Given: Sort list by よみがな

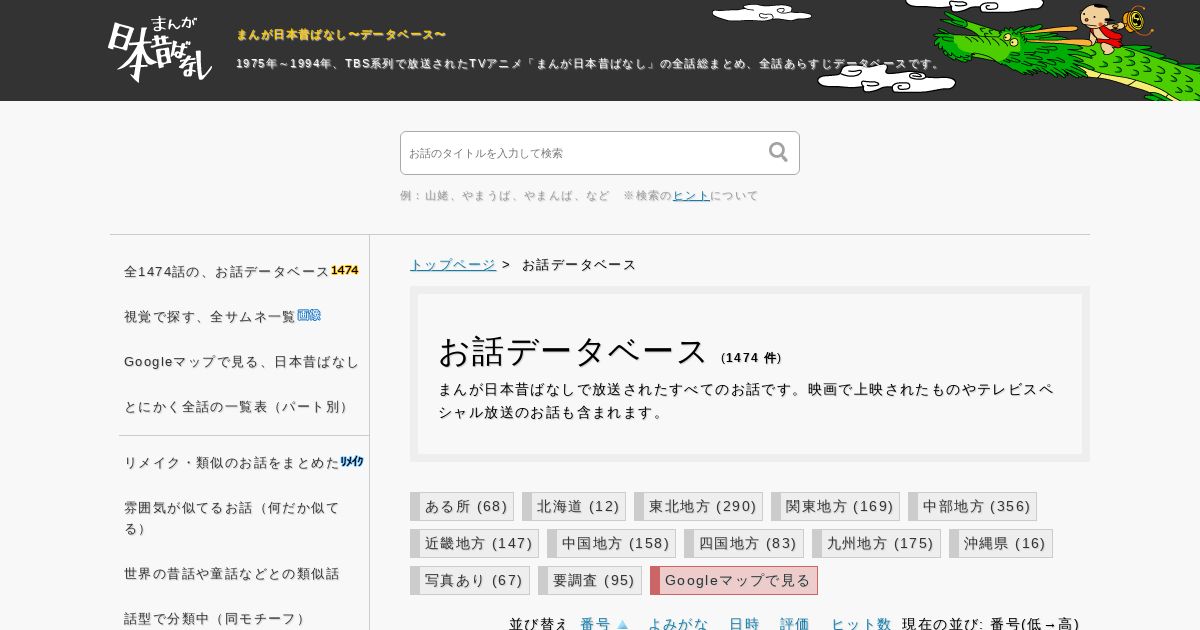Looking at the screenshot, I should (x=678, y=624).
